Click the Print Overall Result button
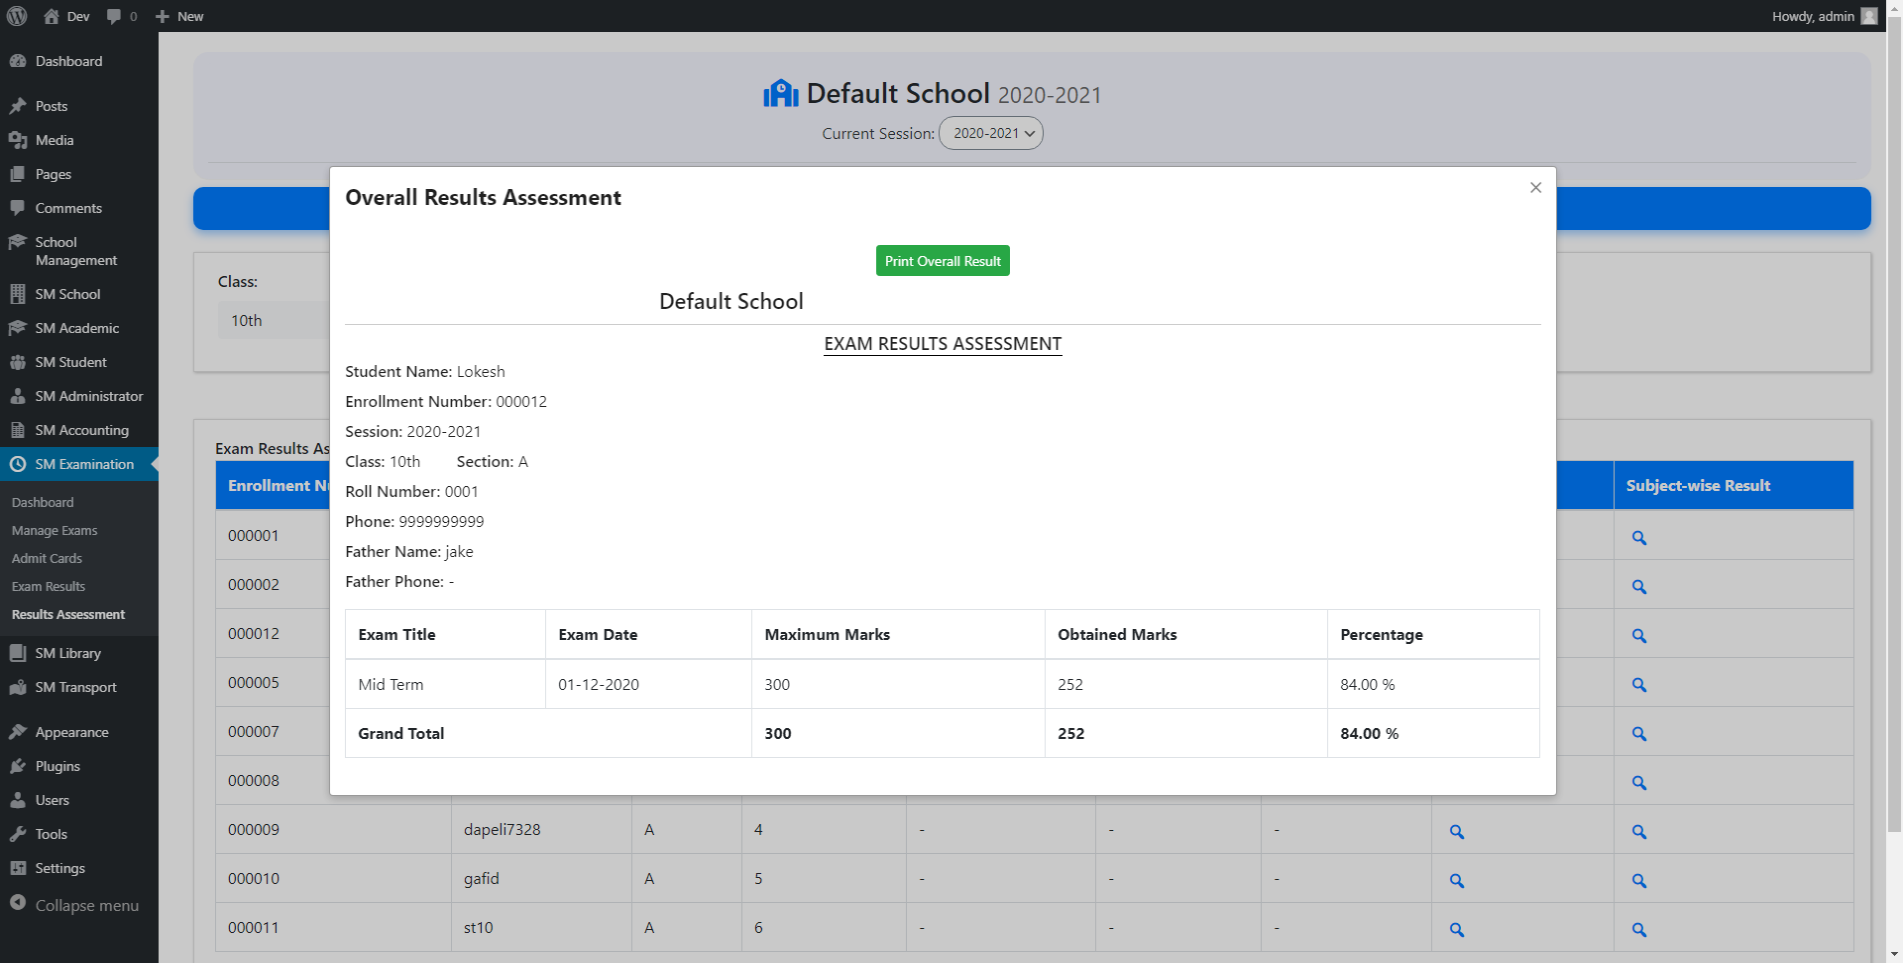 [942, 261]
